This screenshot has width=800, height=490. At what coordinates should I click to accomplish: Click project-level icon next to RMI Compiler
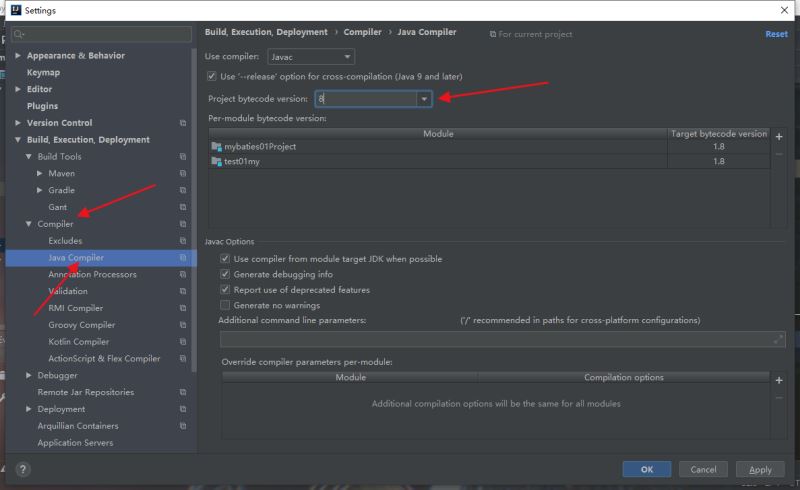[183, 308]
